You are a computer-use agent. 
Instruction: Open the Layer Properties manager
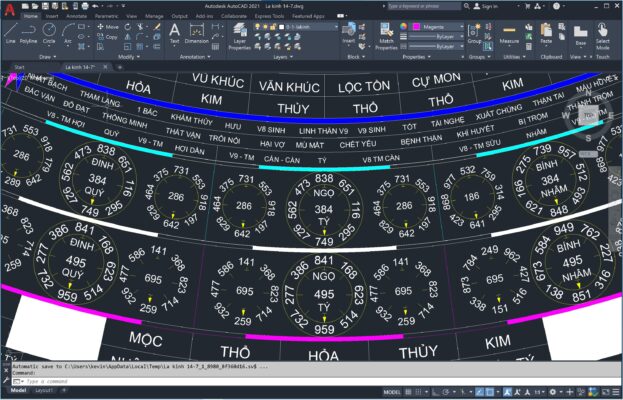point(240,38)
